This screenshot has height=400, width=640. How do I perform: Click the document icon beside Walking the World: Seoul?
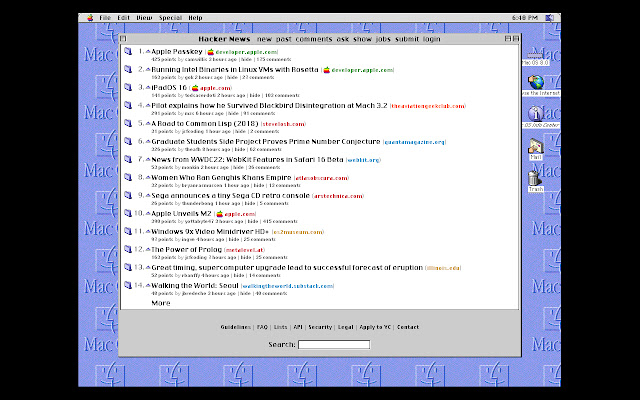tap(128, 285)
